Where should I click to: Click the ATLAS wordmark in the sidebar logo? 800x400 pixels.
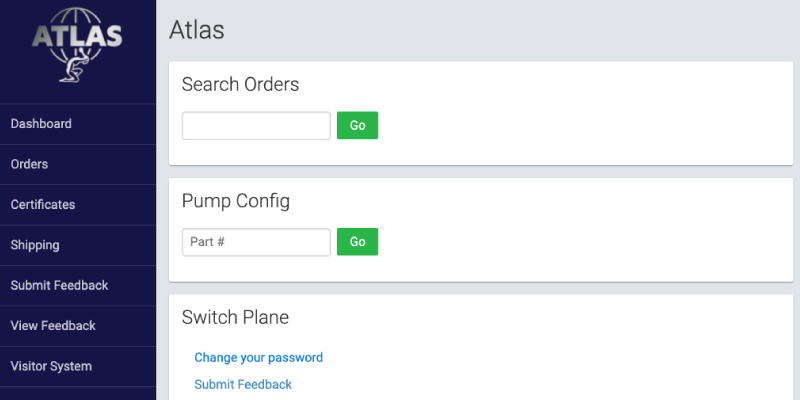[x=77, y=36]
